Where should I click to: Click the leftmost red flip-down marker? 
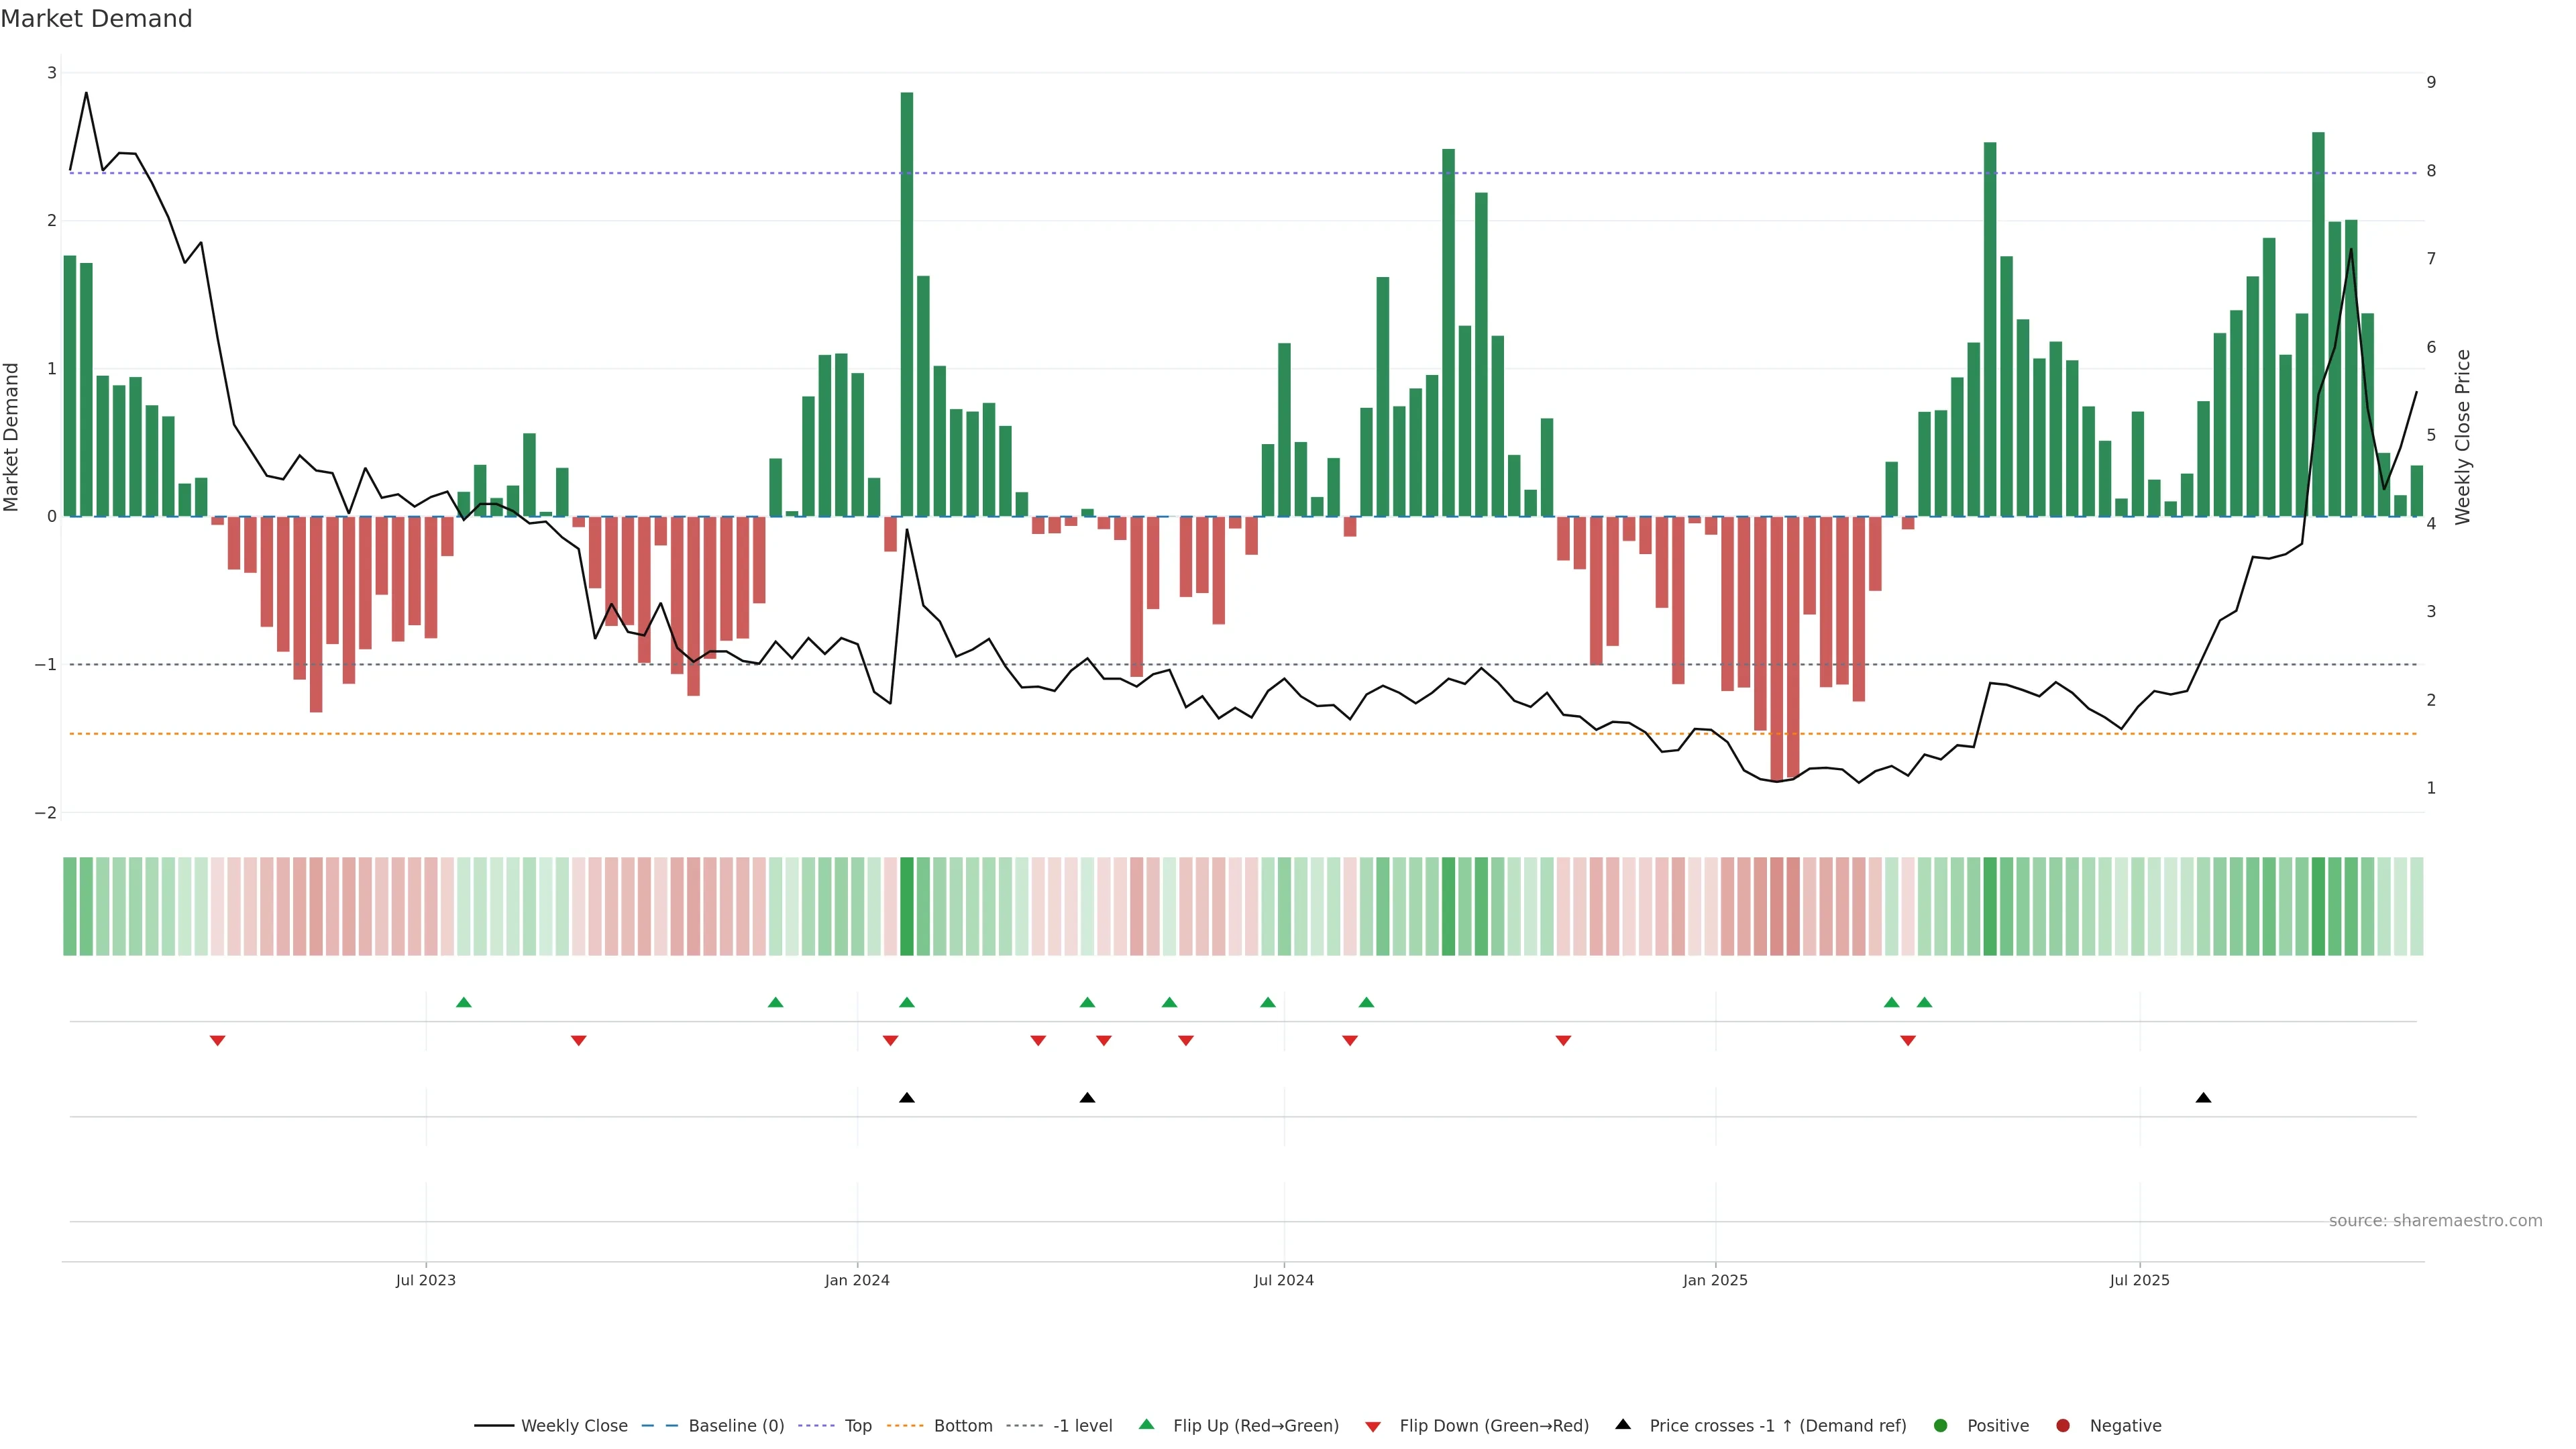click(217, 1041)
